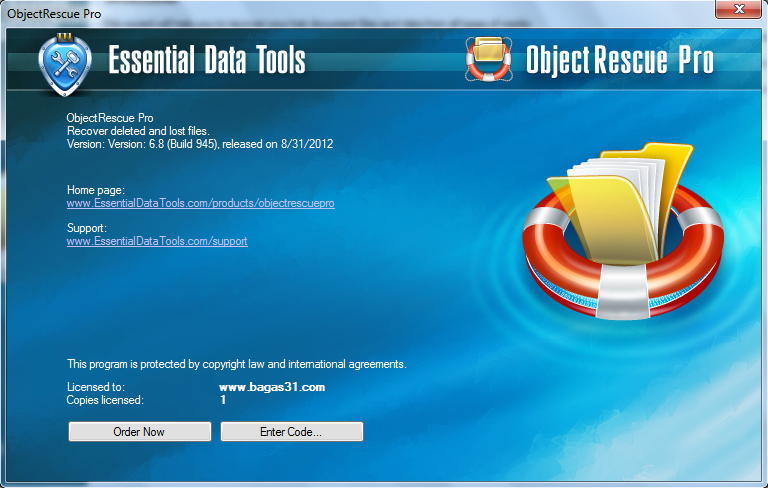This screenshot has height=488, width=768.
Task: Click the copies licensed value 1
Action: [223, 400]
